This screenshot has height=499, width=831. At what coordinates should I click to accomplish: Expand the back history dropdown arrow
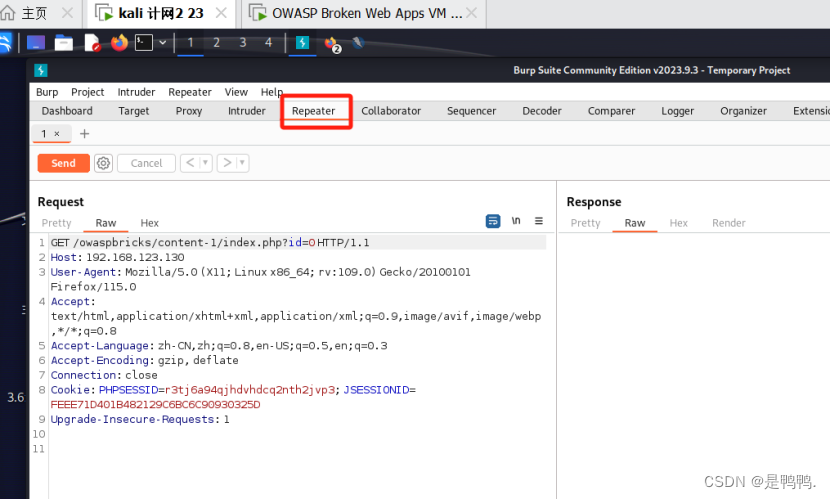pos(206,163)
